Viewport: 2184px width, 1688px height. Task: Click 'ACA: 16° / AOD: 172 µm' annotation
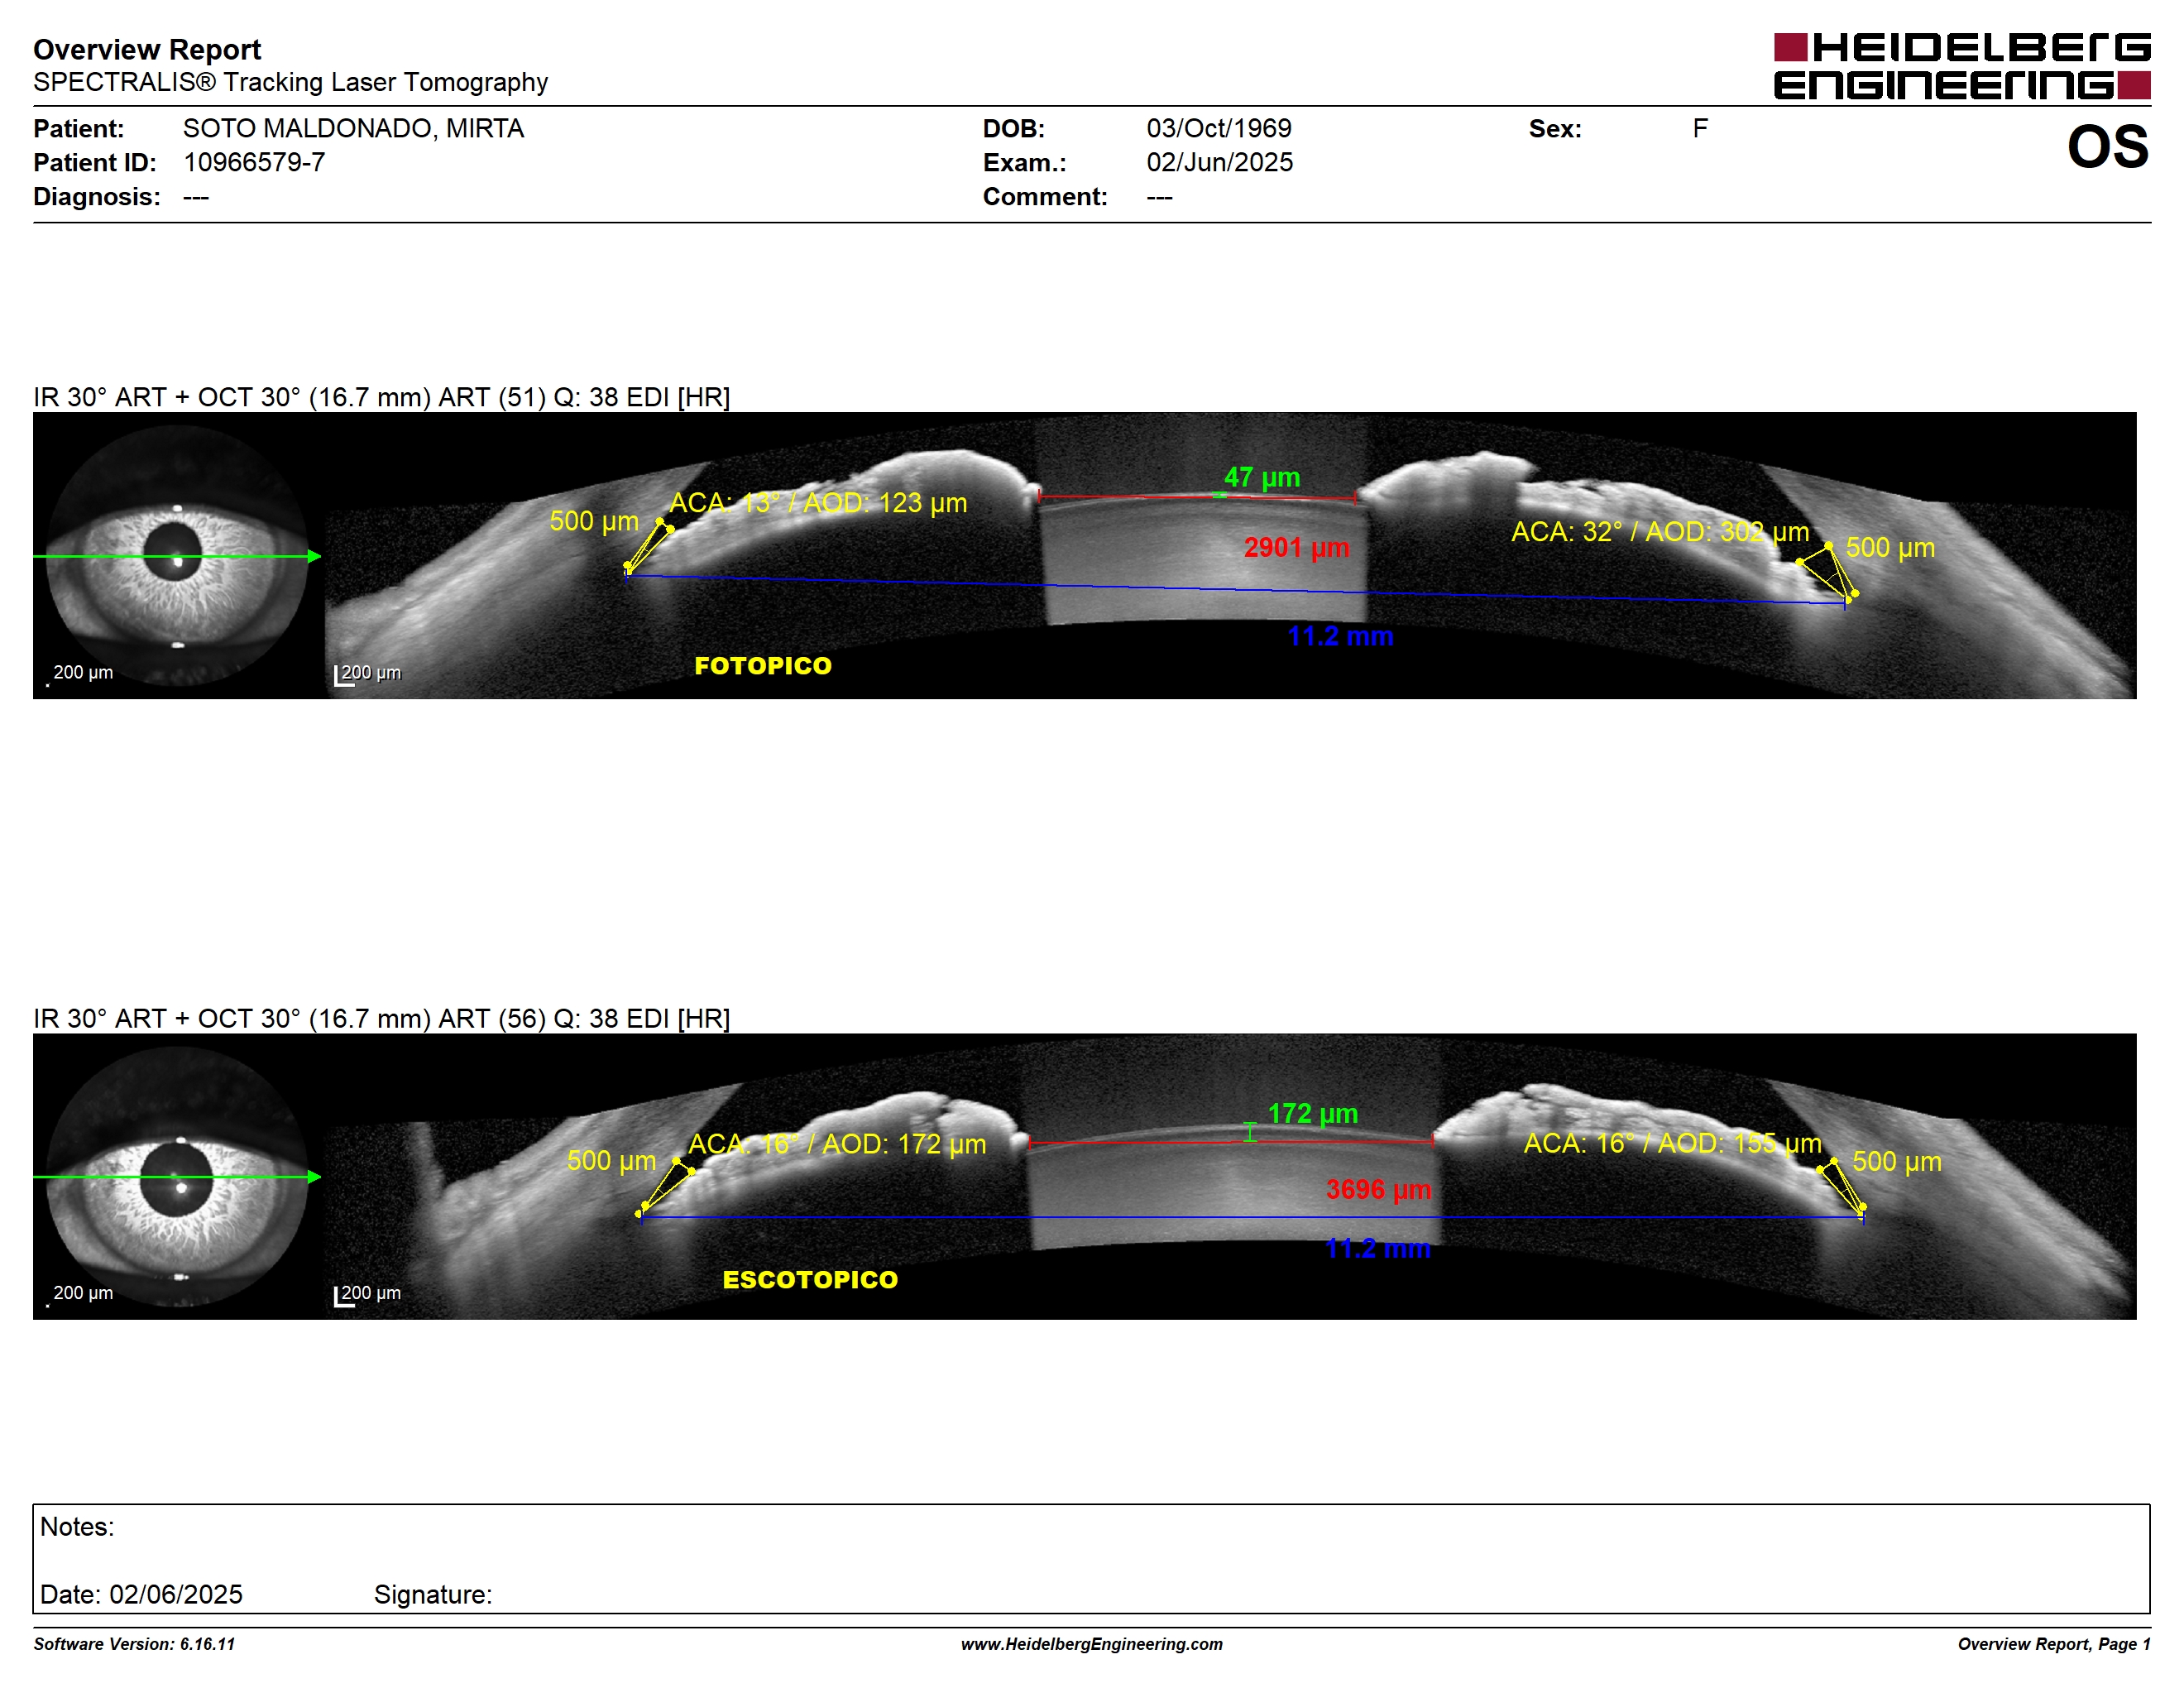(837, 1143)
